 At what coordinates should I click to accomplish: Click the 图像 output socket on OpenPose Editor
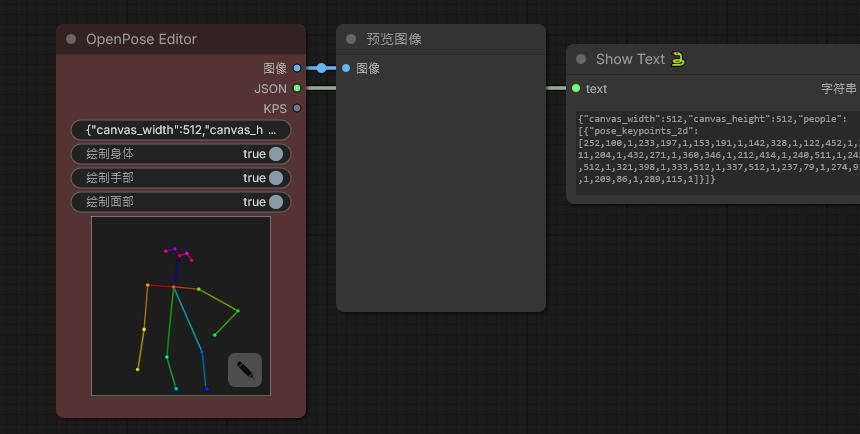297,68
